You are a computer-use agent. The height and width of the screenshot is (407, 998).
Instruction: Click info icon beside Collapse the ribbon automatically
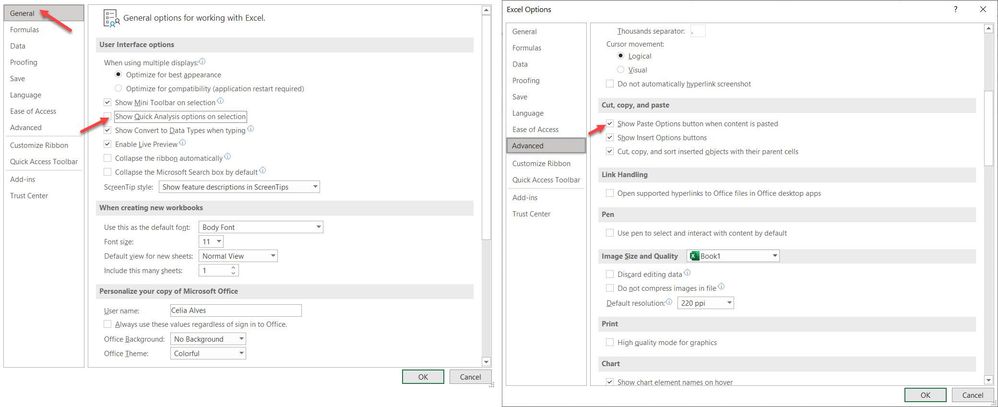[x=228, y=157]
